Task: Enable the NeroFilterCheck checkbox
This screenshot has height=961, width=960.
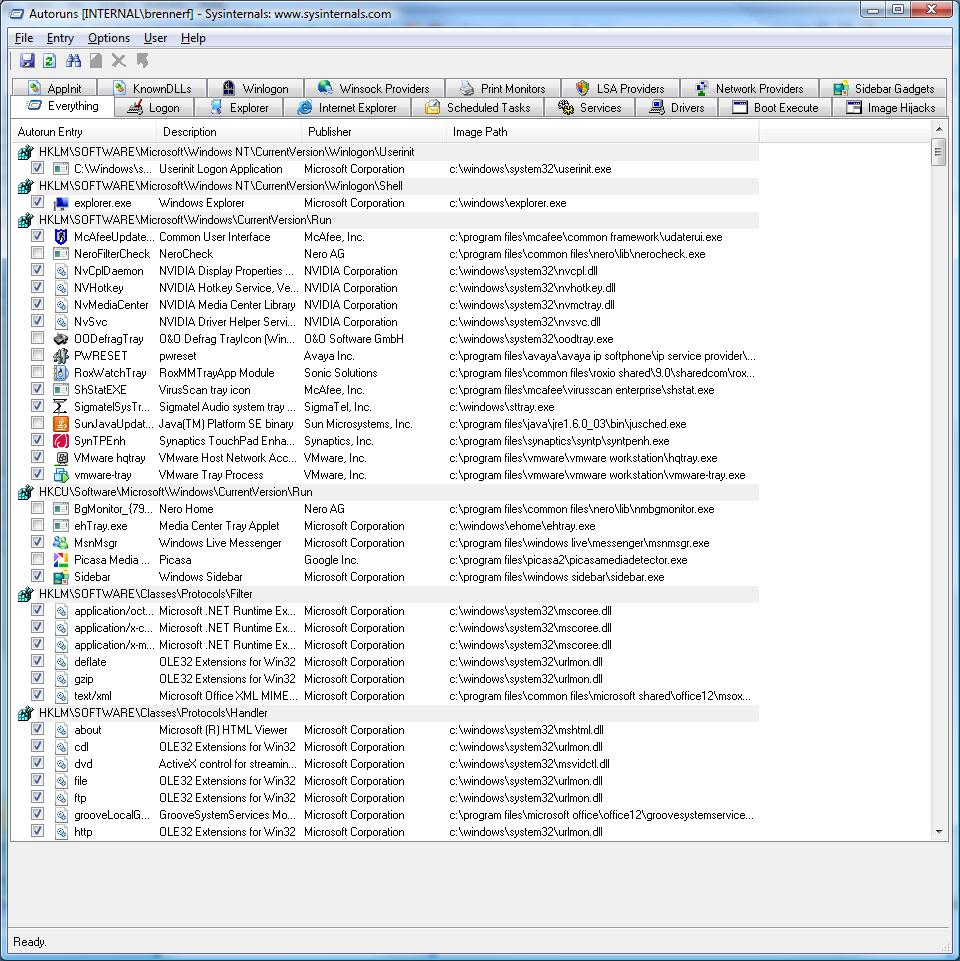Action: (x=37, y=253)
